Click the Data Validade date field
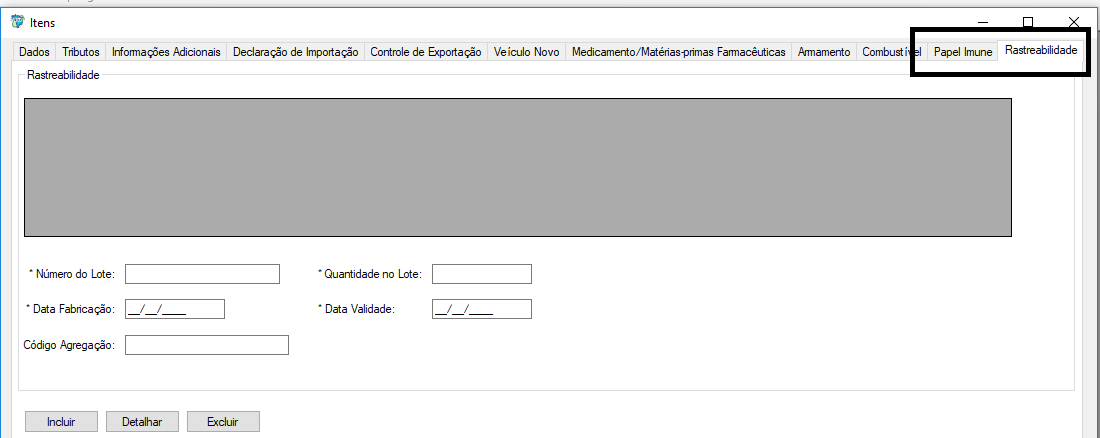1100x438 pixels. (x=481, y=309)
